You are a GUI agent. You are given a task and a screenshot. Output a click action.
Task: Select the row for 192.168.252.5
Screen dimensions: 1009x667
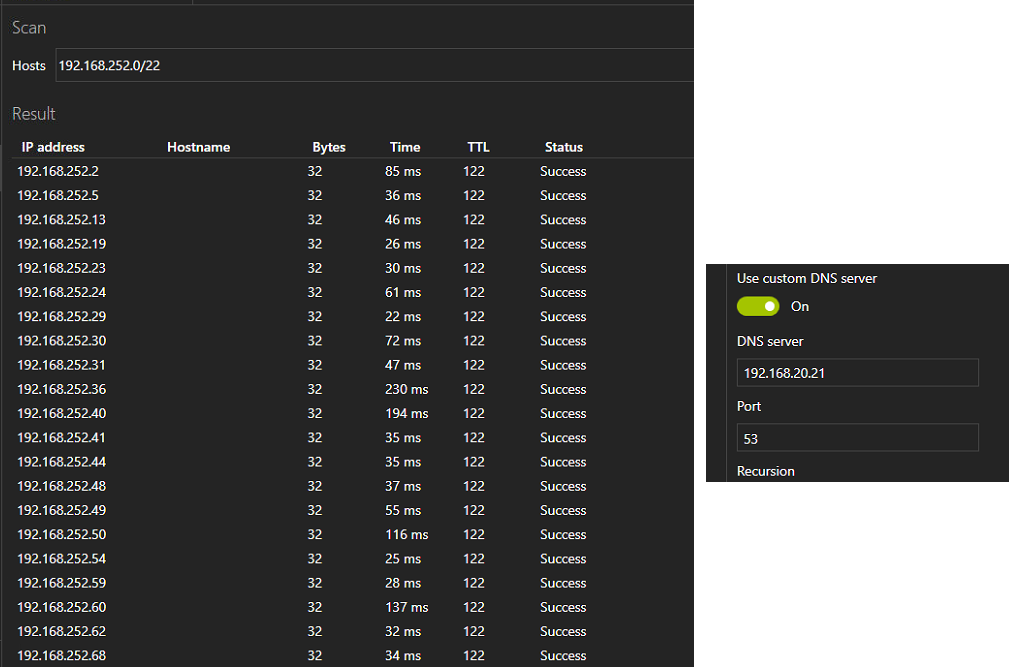[352, 196]
